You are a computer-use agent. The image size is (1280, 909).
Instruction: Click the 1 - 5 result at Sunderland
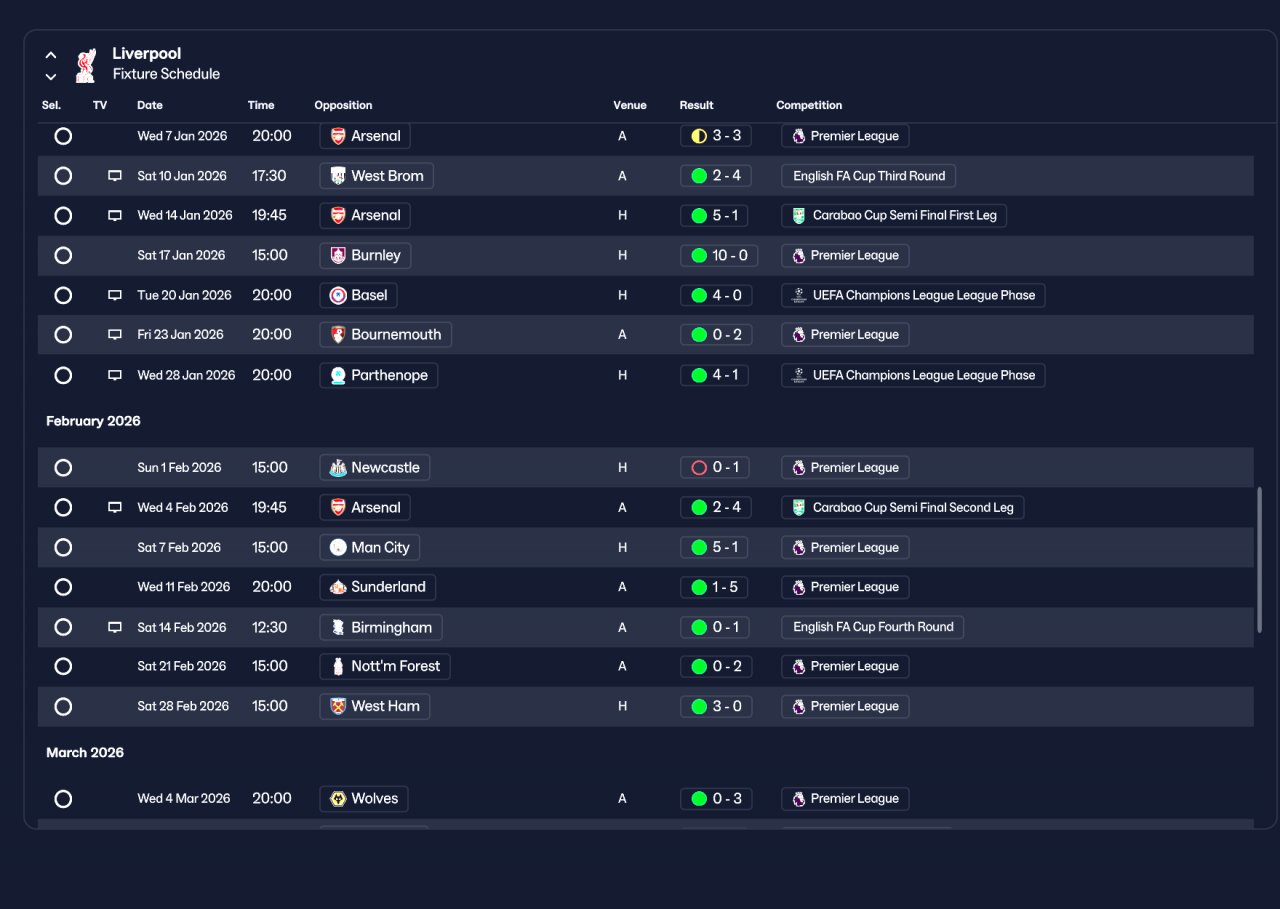715,587
